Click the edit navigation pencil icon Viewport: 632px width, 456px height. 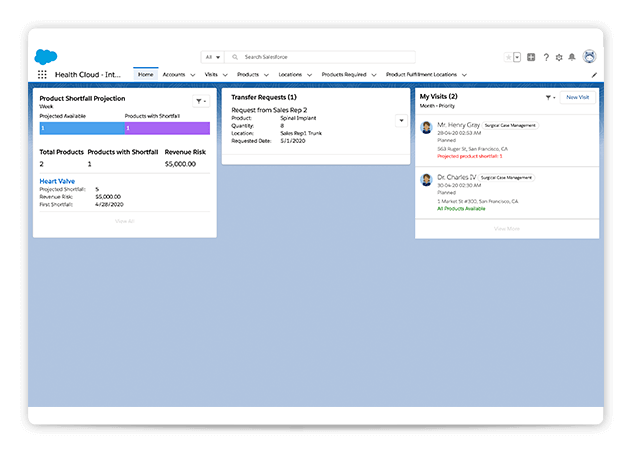[594, 75]
